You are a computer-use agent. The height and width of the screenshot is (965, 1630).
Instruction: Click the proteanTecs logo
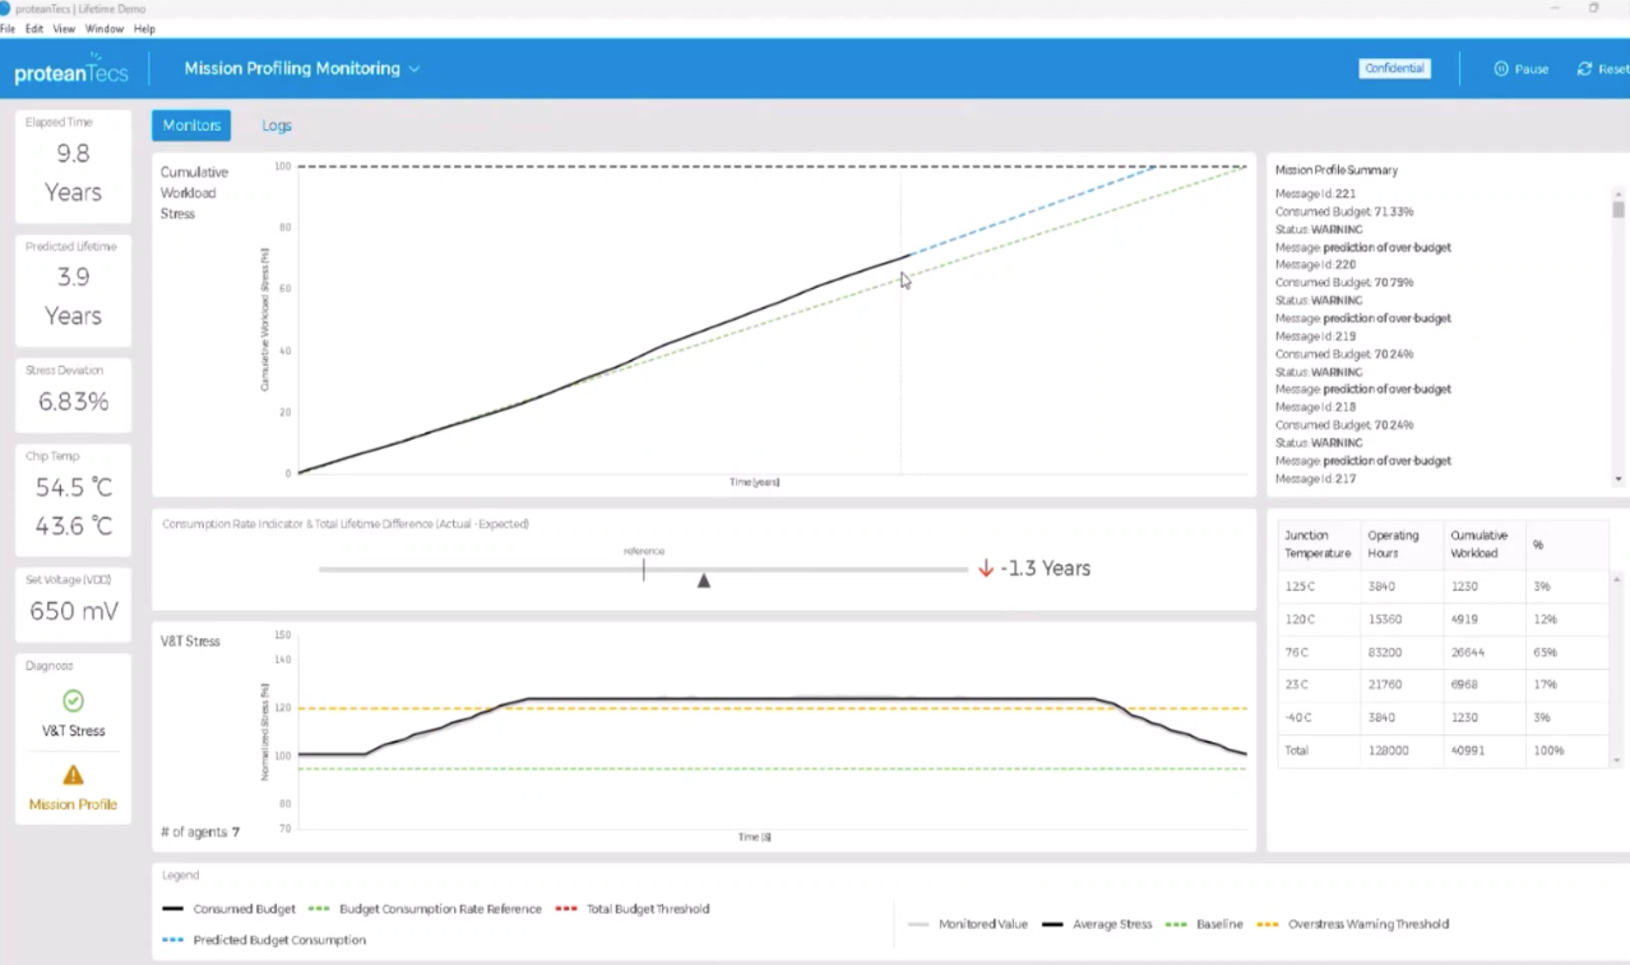tap(71, 71)
